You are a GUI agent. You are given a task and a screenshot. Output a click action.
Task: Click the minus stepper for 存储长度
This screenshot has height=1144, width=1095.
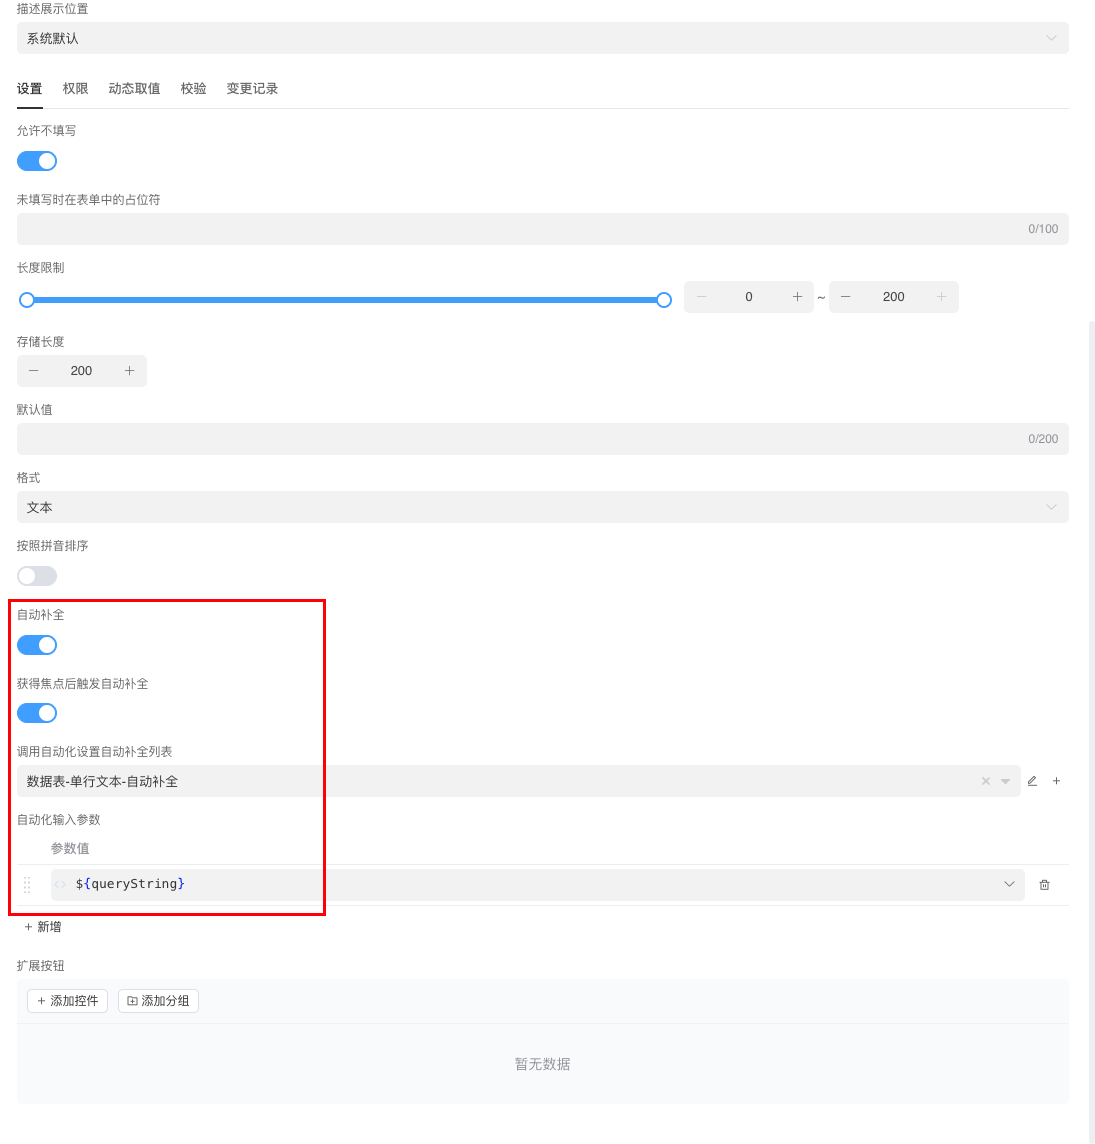pos(34,371)
